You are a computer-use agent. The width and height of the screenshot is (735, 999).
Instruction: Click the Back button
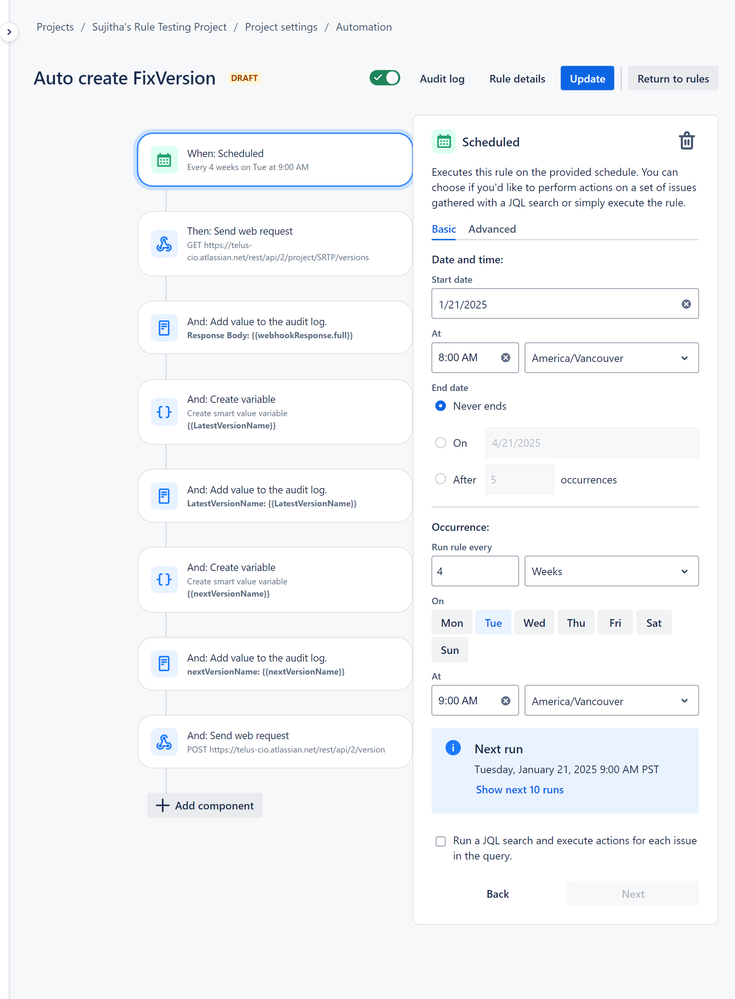coord(497,894)
